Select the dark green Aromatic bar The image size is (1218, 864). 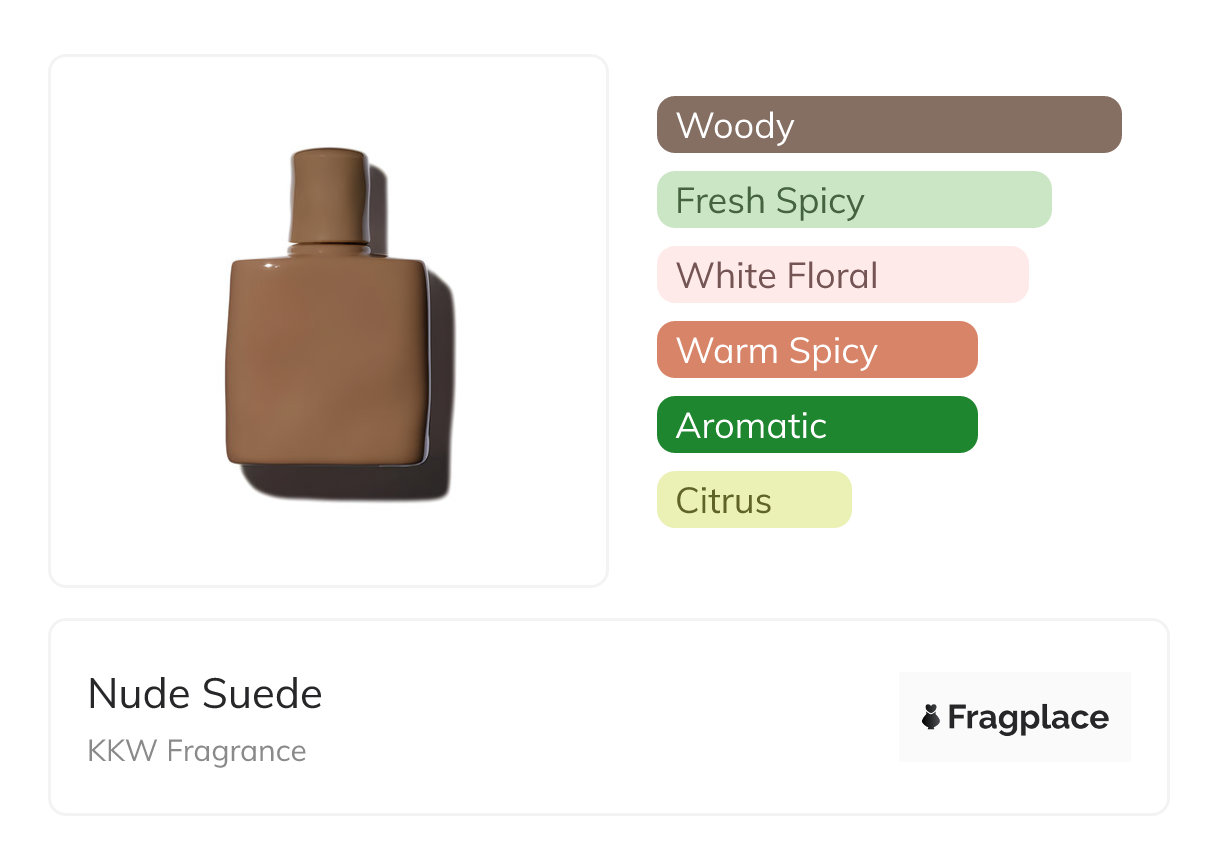(816, 425)
